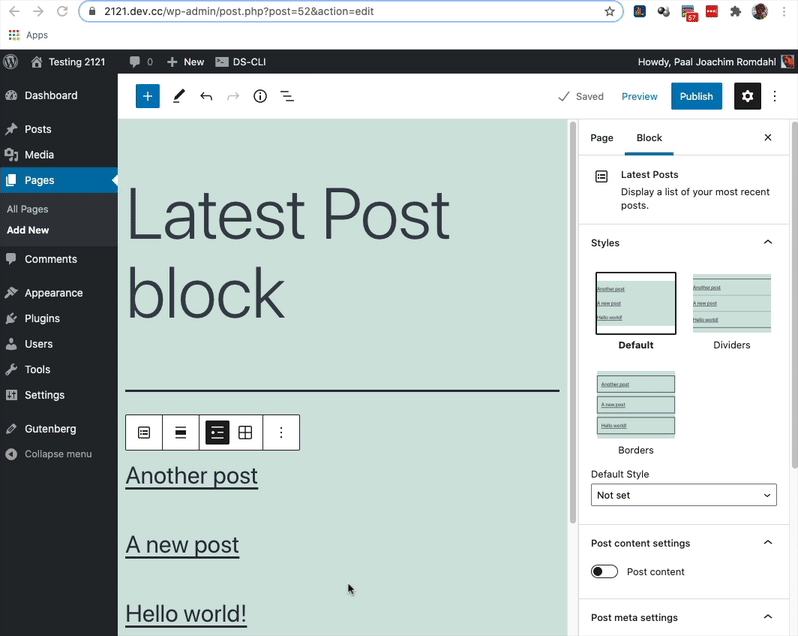Open the Comments bubble in admin bar
Screen dimensions: 798x636
pyautogui.click(x=140, y=62)
